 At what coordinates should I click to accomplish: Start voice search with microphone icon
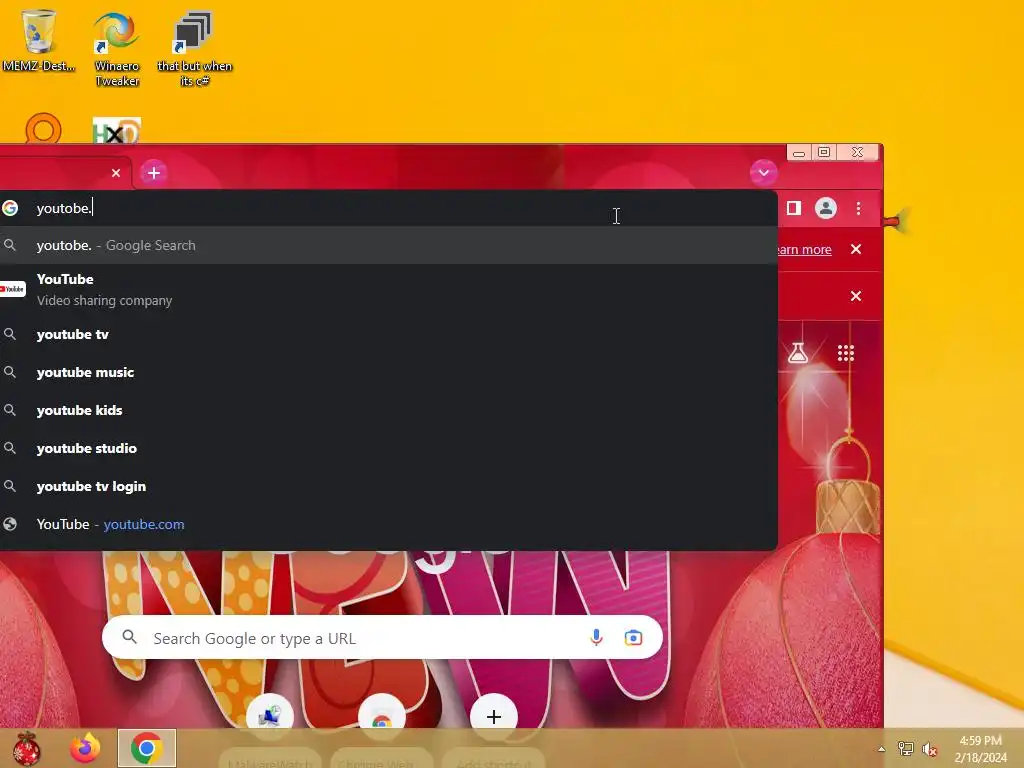pos(596,638)
